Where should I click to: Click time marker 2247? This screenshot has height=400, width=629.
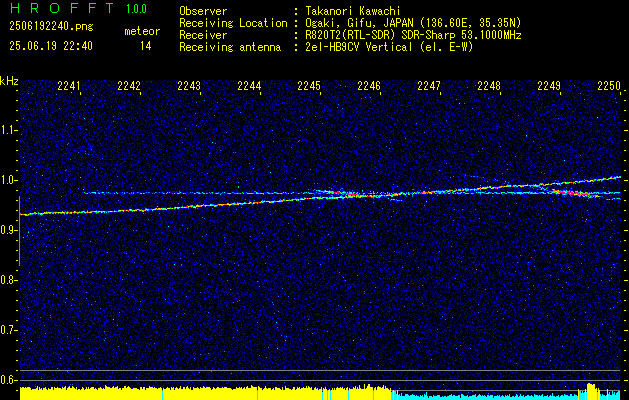[x=429, y=85]
